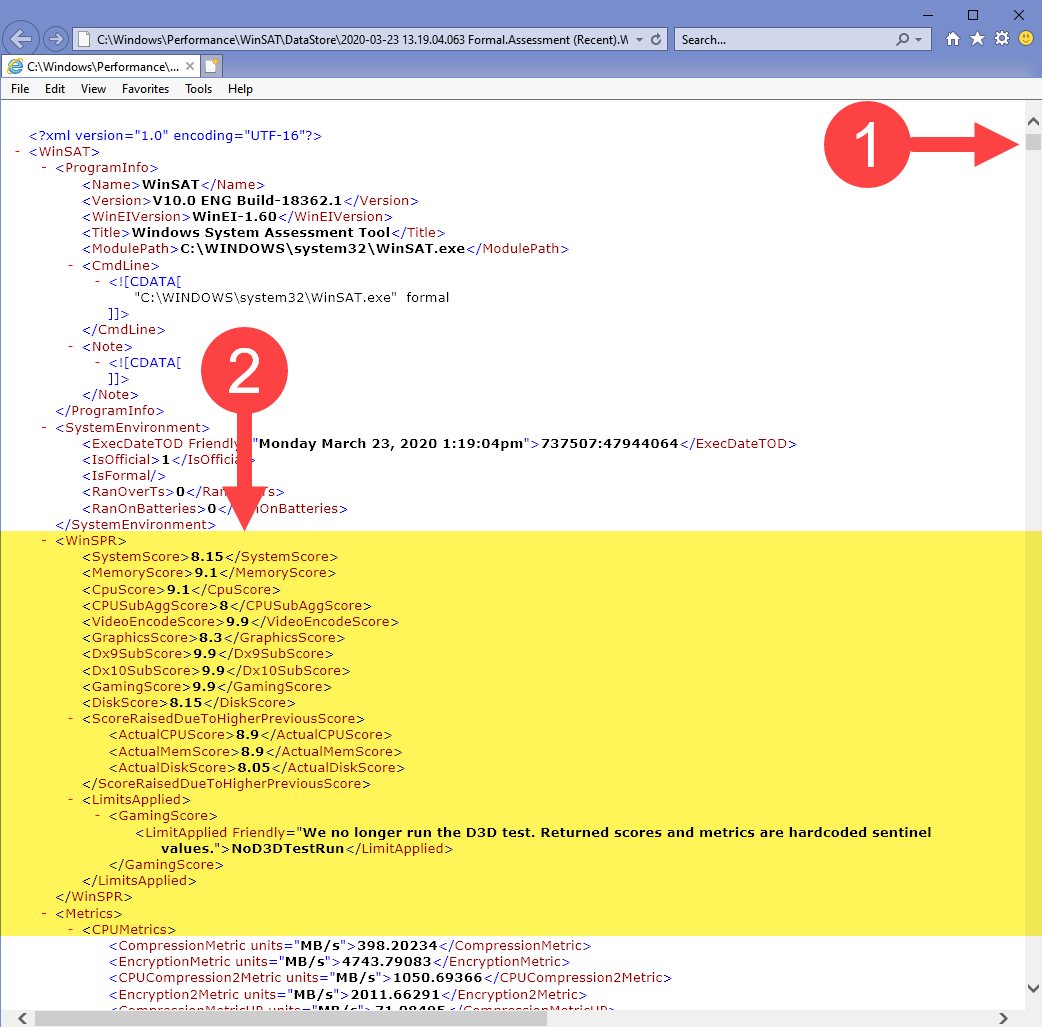
Task: Click the ExecDateTOD value 737507:47944064
Action: pyautogui.click(x=609, y=443)
